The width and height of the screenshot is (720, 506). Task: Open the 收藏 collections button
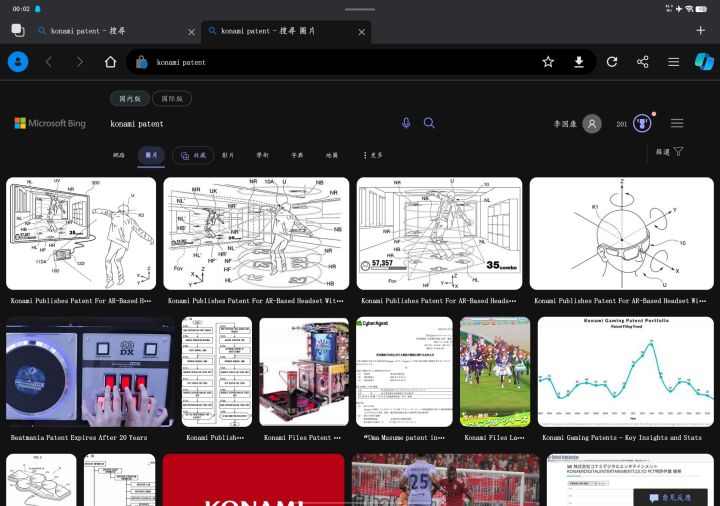(193, 156)
